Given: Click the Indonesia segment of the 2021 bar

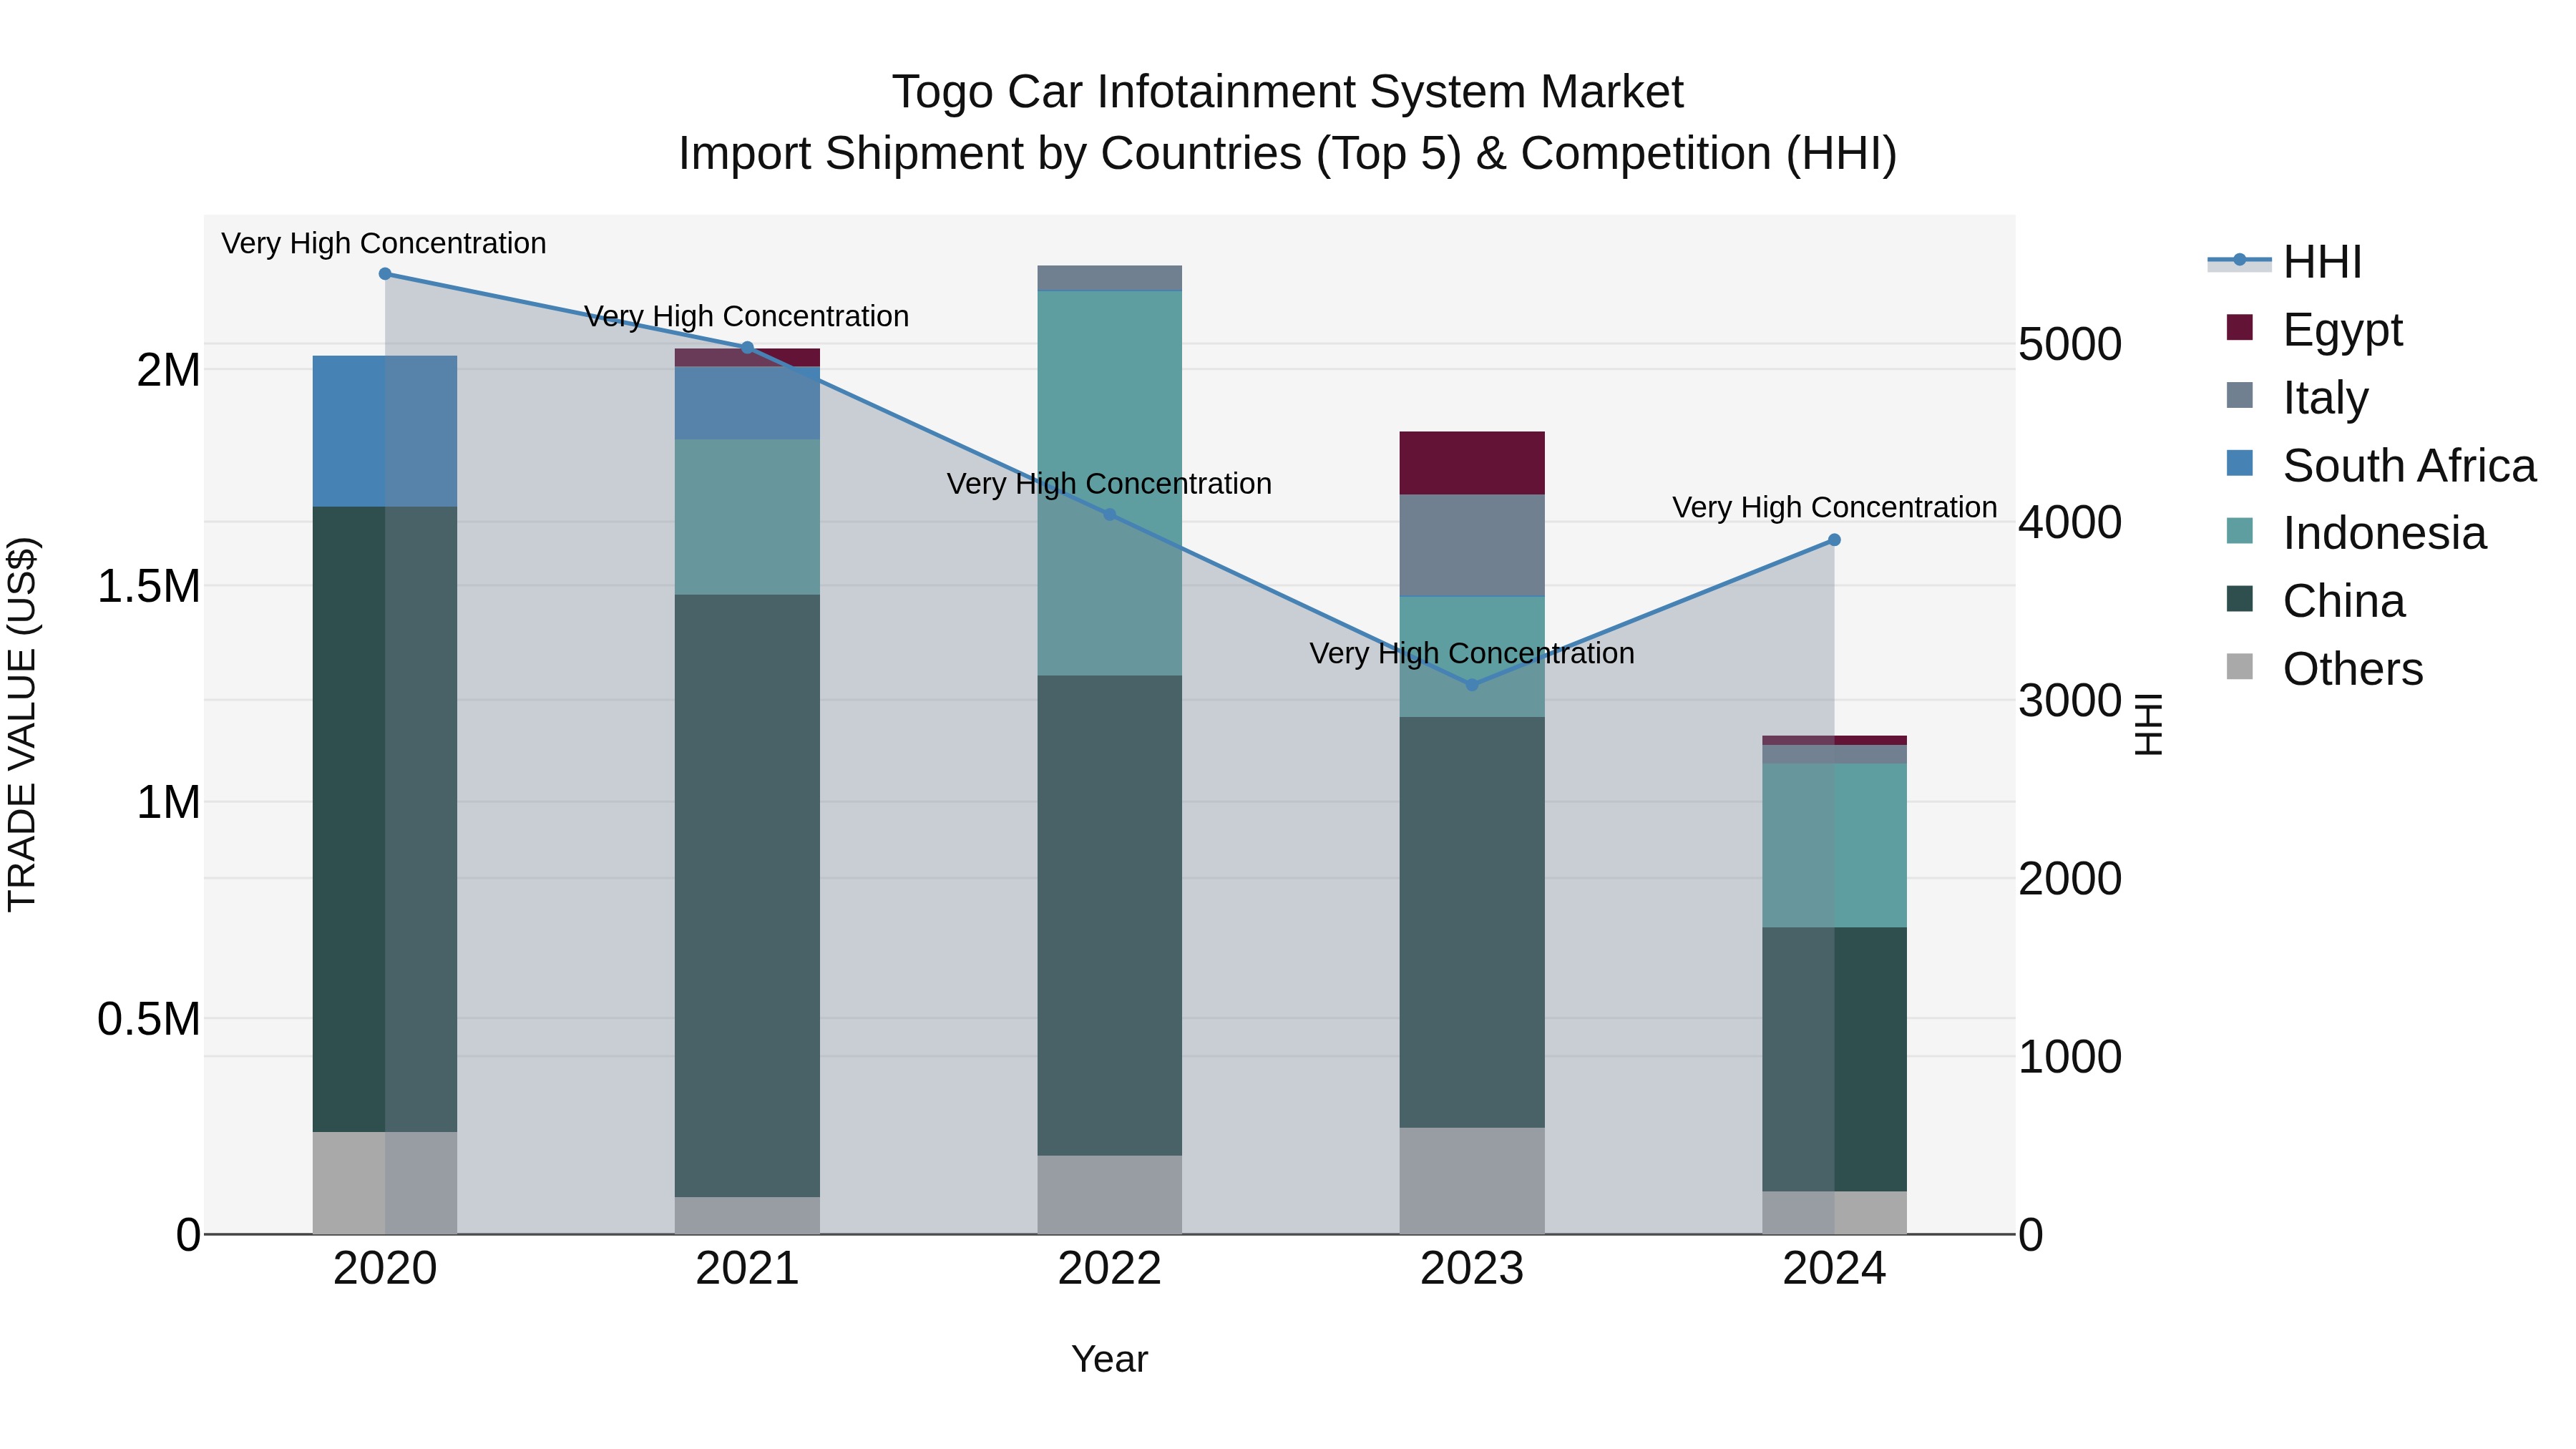Looking at the screenshot, I should [x=747, y=517].
